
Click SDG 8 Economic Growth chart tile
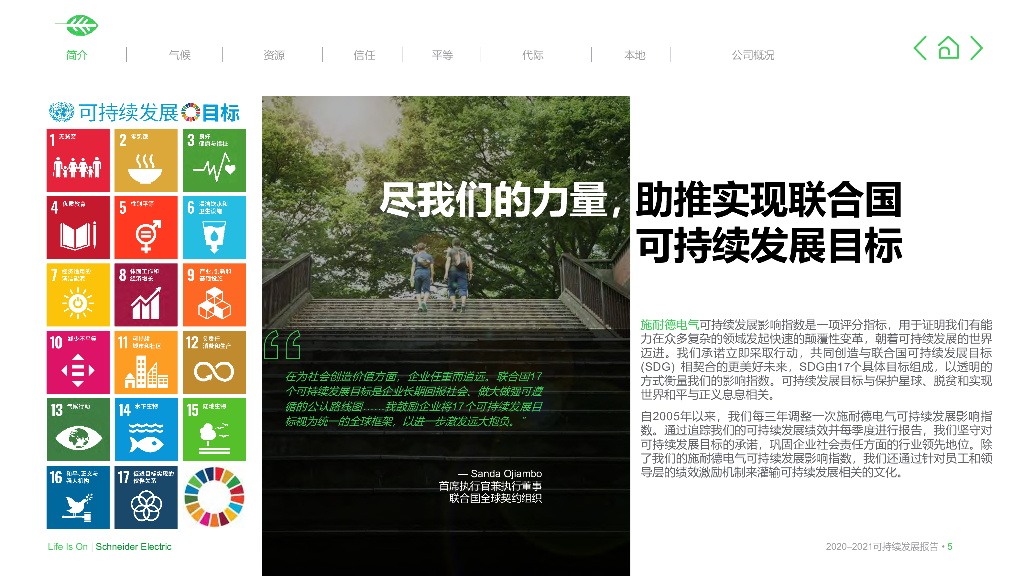point(146,295)
